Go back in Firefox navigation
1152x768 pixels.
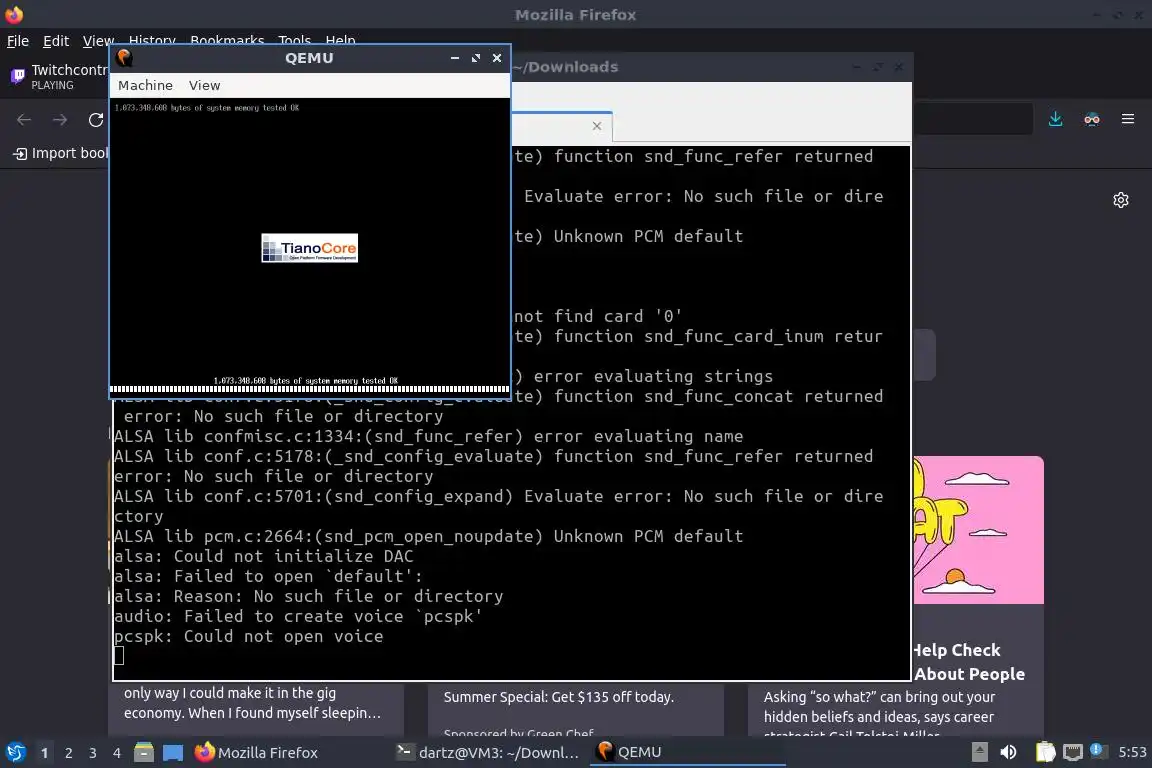pyautogui.click(x=24, y=120)
